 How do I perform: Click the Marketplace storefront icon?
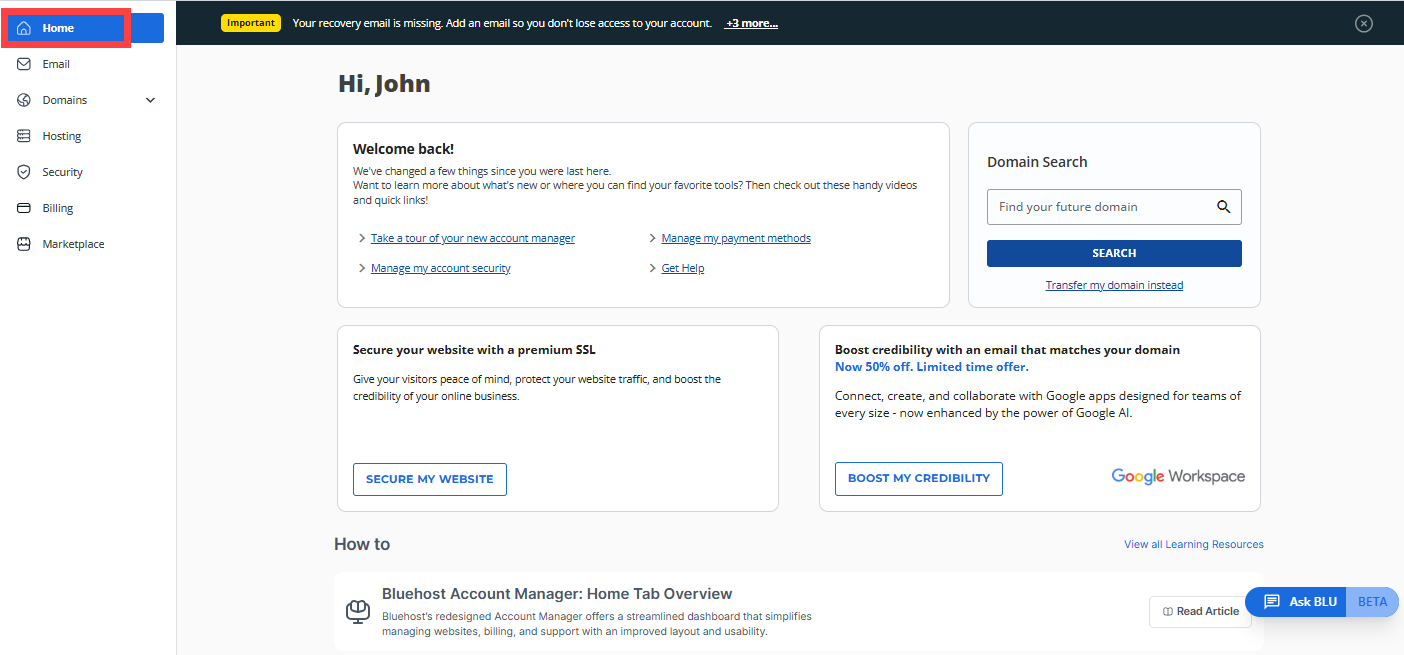click(x=24, y=244)
